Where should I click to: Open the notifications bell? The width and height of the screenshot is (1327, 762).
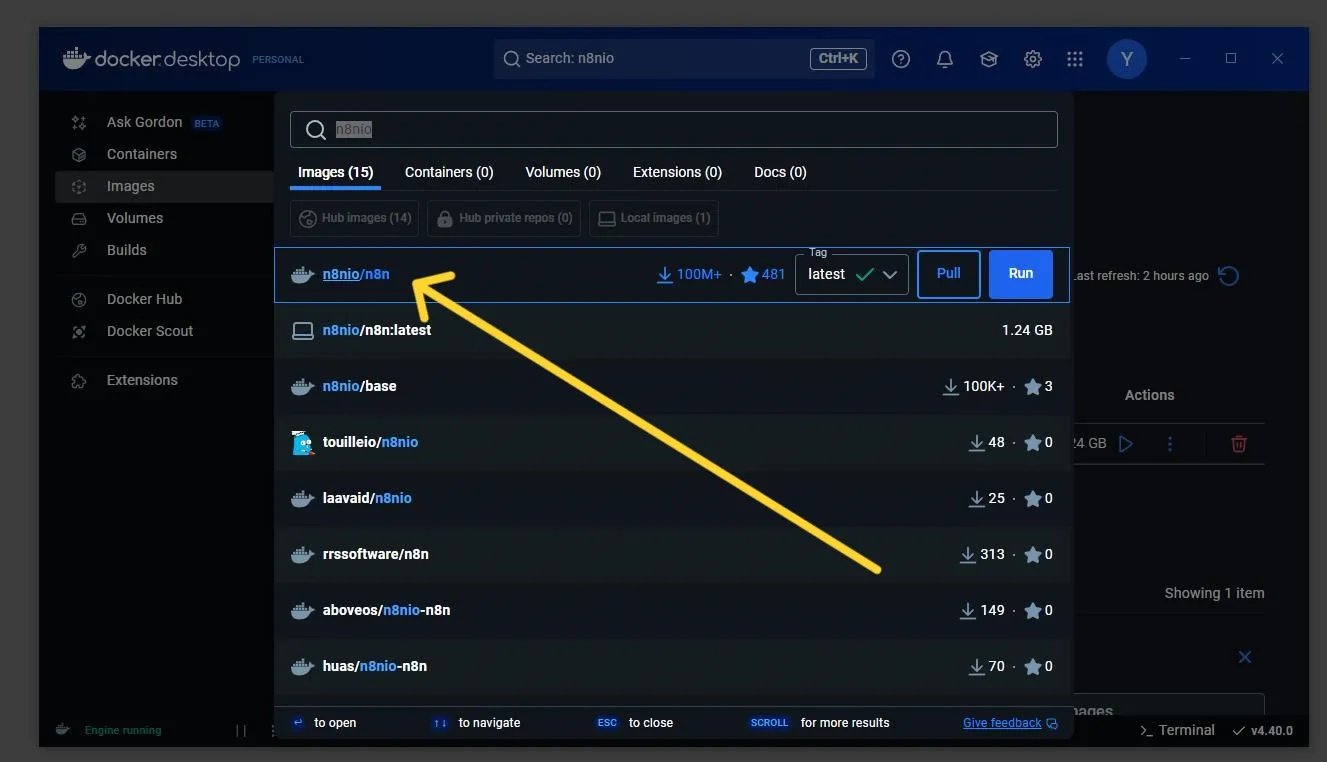945,59
